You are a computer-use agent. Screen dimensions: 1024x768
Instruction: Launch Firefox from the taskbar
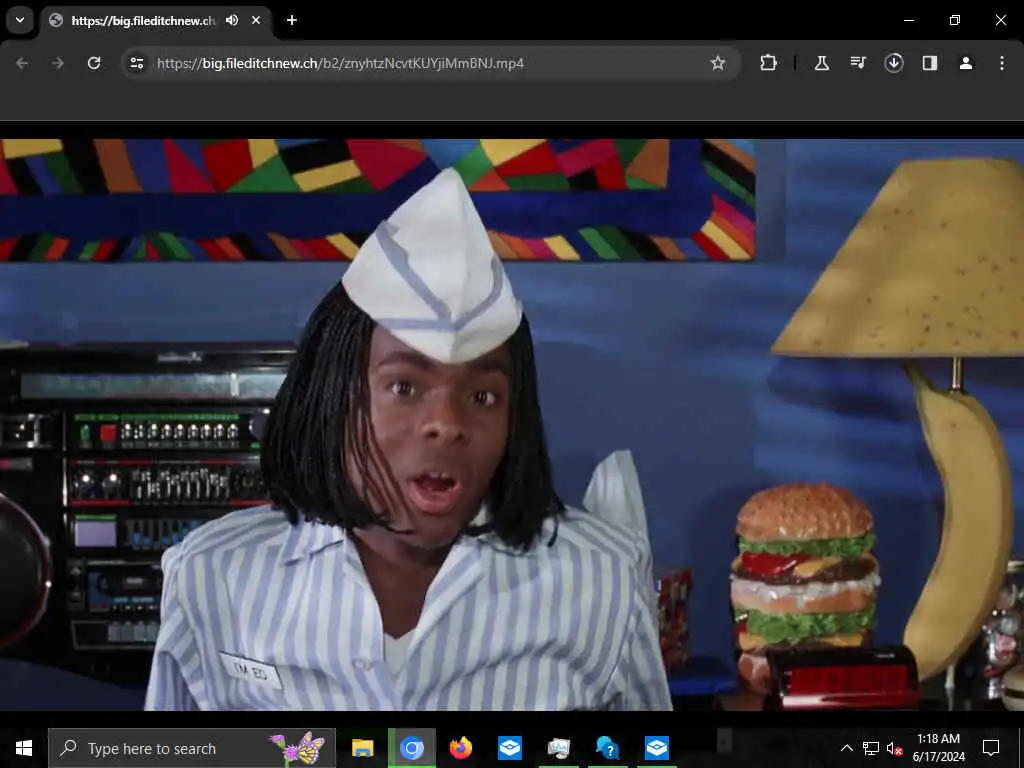pos(460,748)
